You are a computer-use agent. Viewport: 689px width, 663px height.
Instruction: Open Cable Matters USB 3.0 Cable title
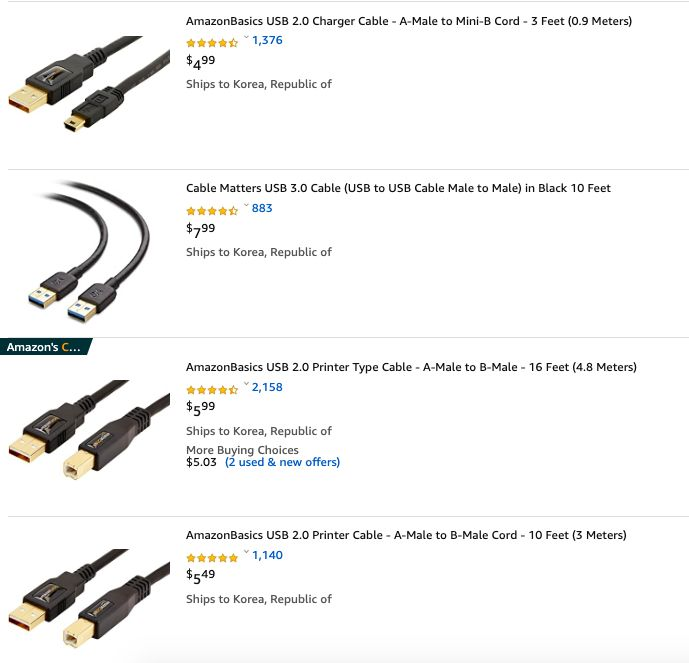pyautogui.click(x=398, y=188)
